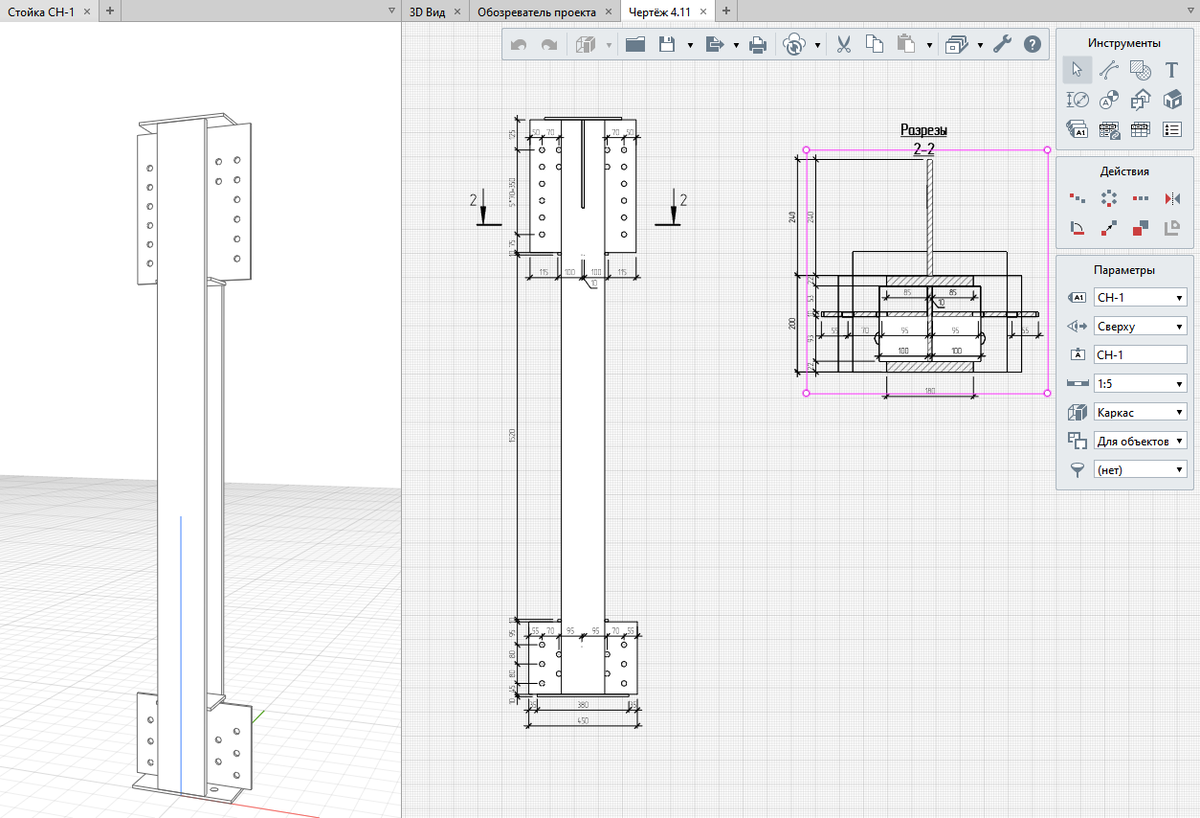This screenshot has width=1200, height=818.
Task: Click the rotate action icon
Action: pyautogui.click(x=1077, y=228)
